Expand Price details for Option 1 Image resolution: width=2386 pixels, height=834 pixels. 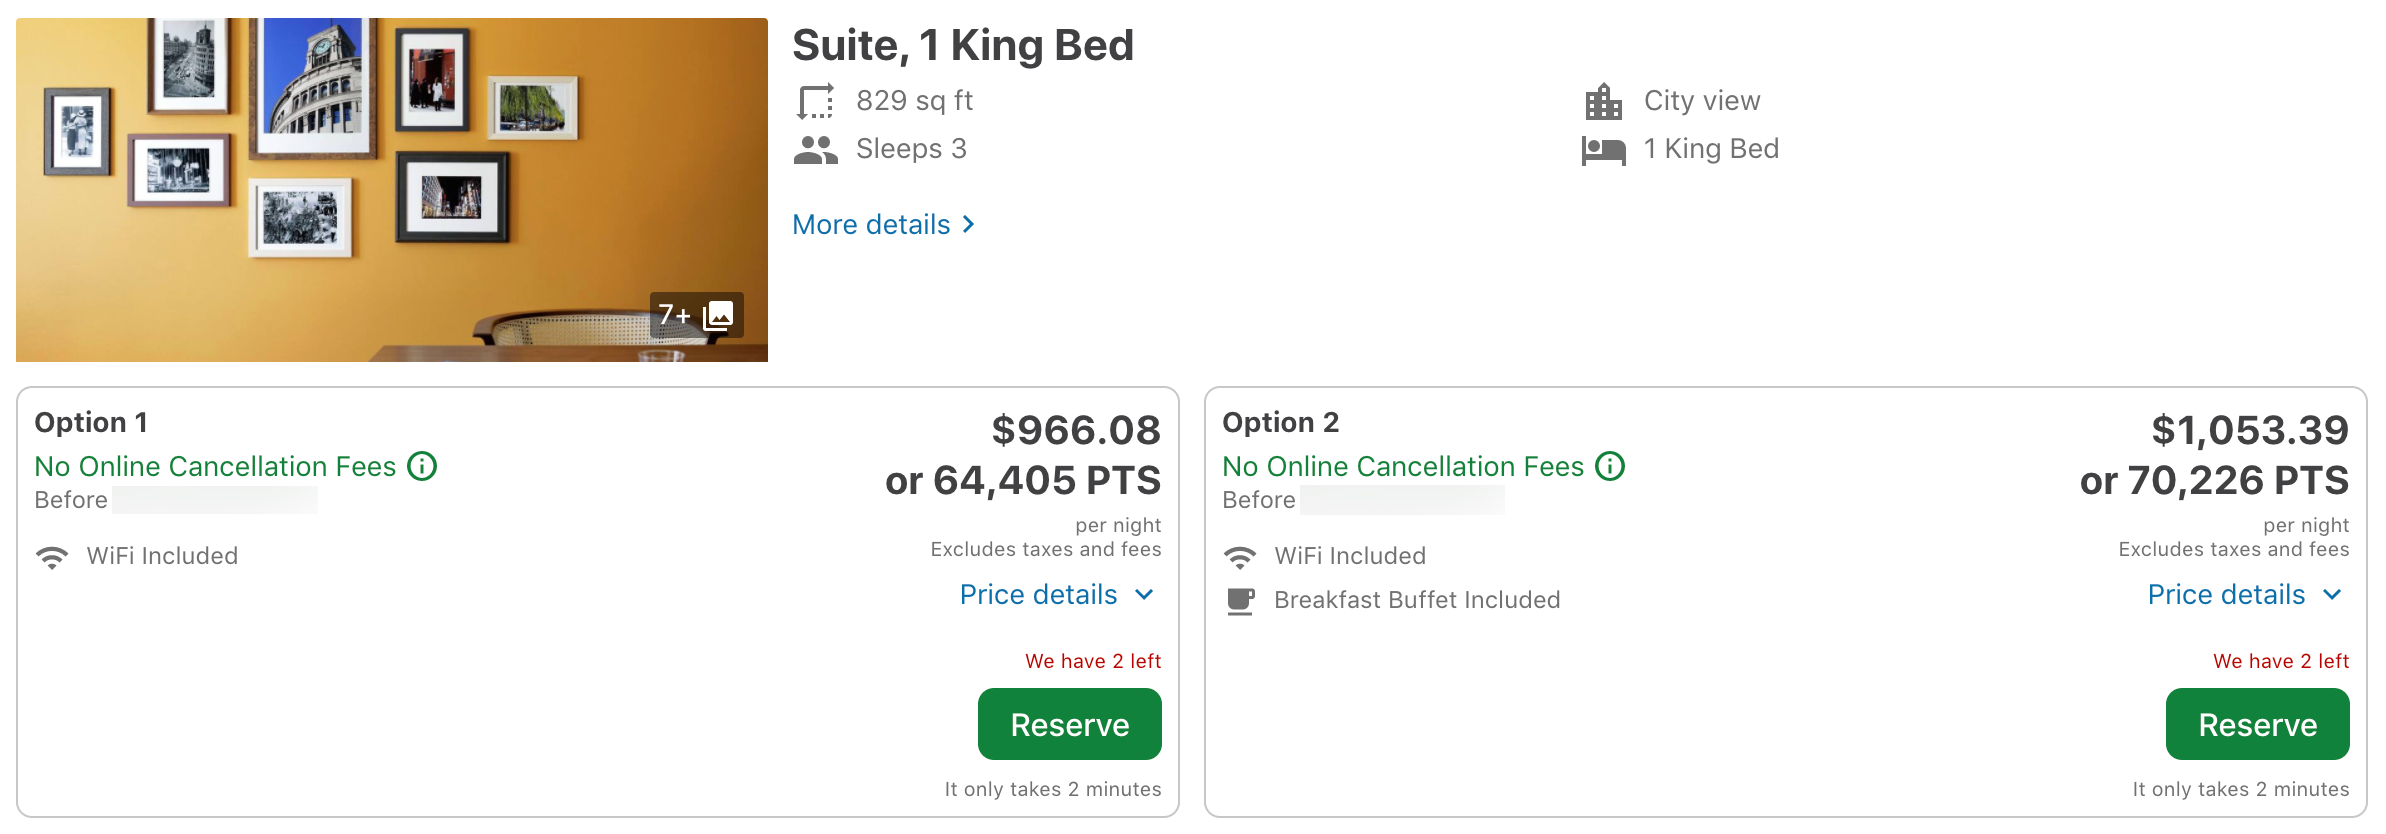[x=1056, y=595]
